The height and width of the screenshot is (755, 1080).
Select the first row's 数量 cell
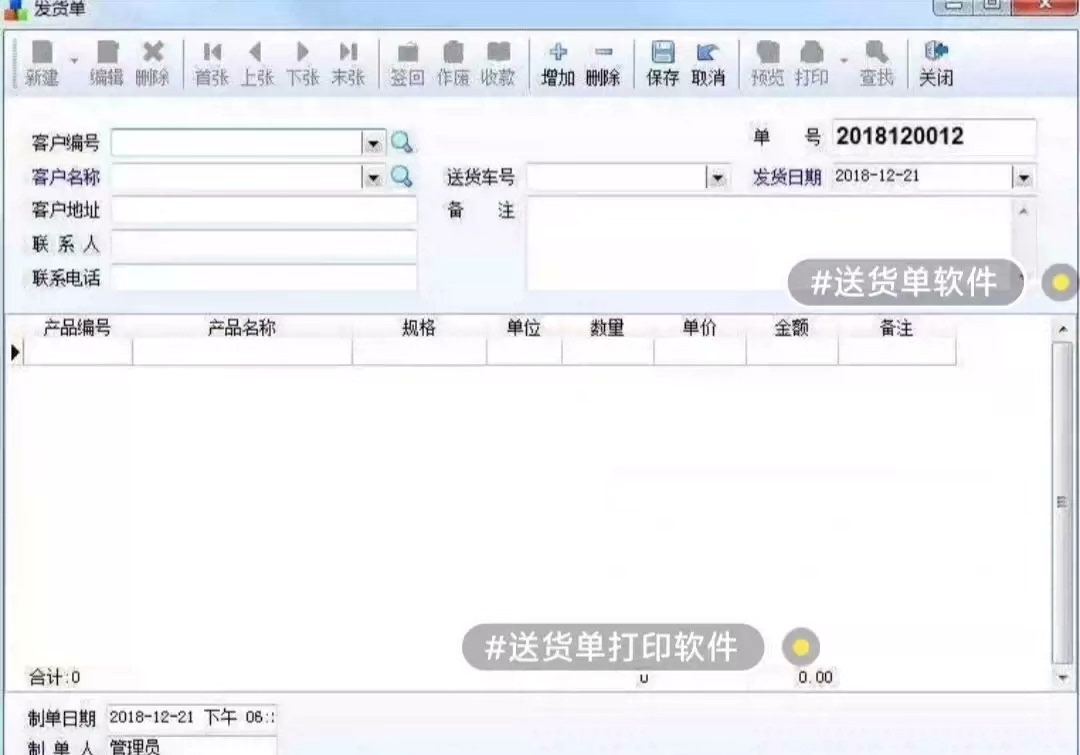(608, 352)
